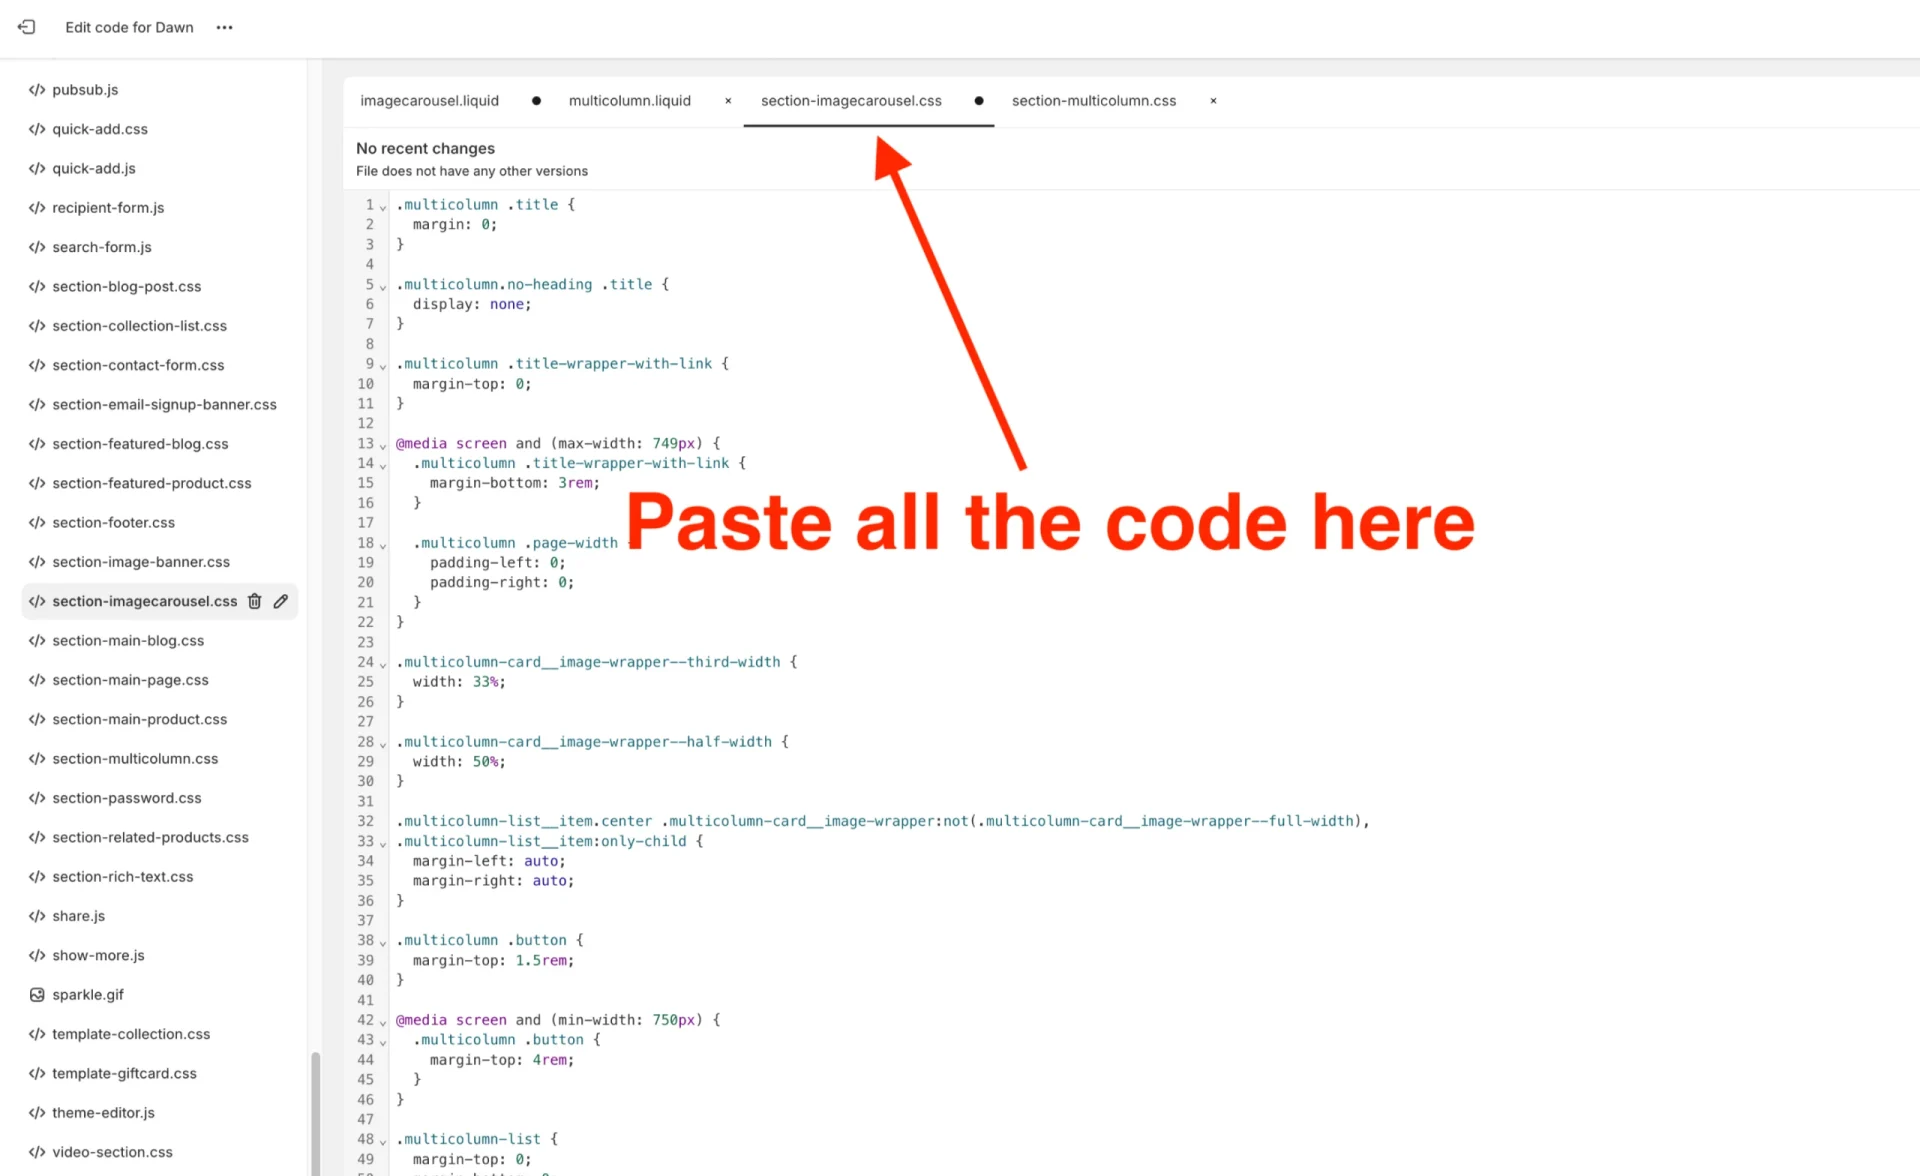Open the section-footer.css file
The width and height of the screenshot is (1920, 1176).
[x=113, y=522]
